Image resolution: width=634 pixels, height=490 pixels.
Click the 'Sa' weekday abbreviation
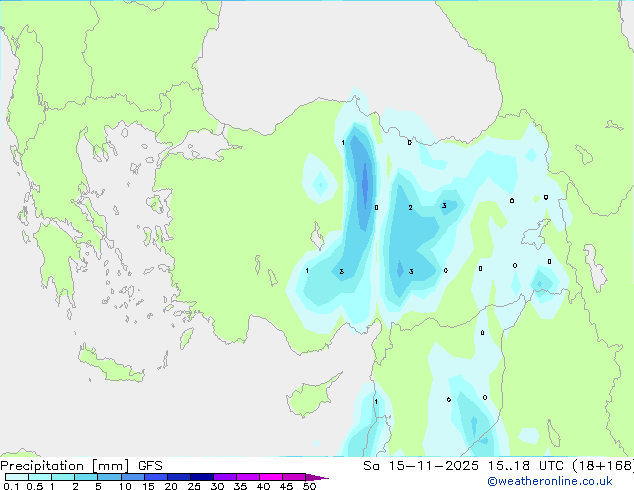coord(371,466)
